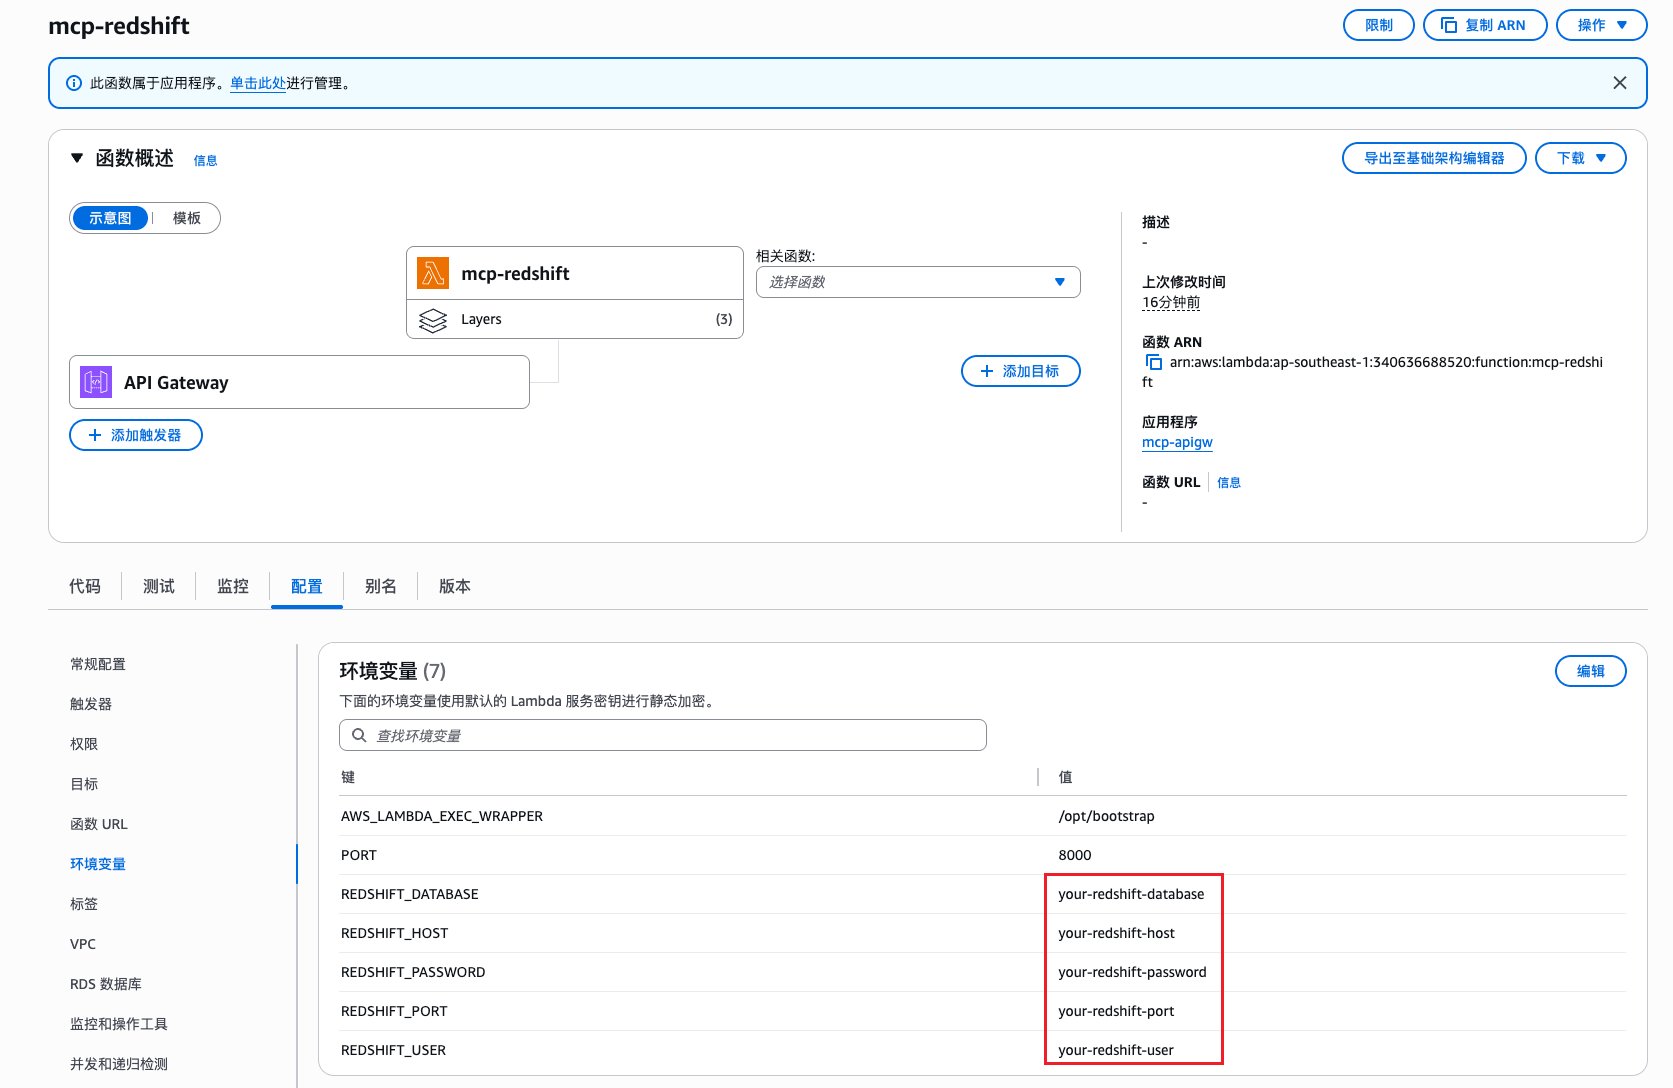Click the 编辑 environment variables button
This screenshot has width=1673, height=1088.
pyautogui.click(x=1591, y=671)
